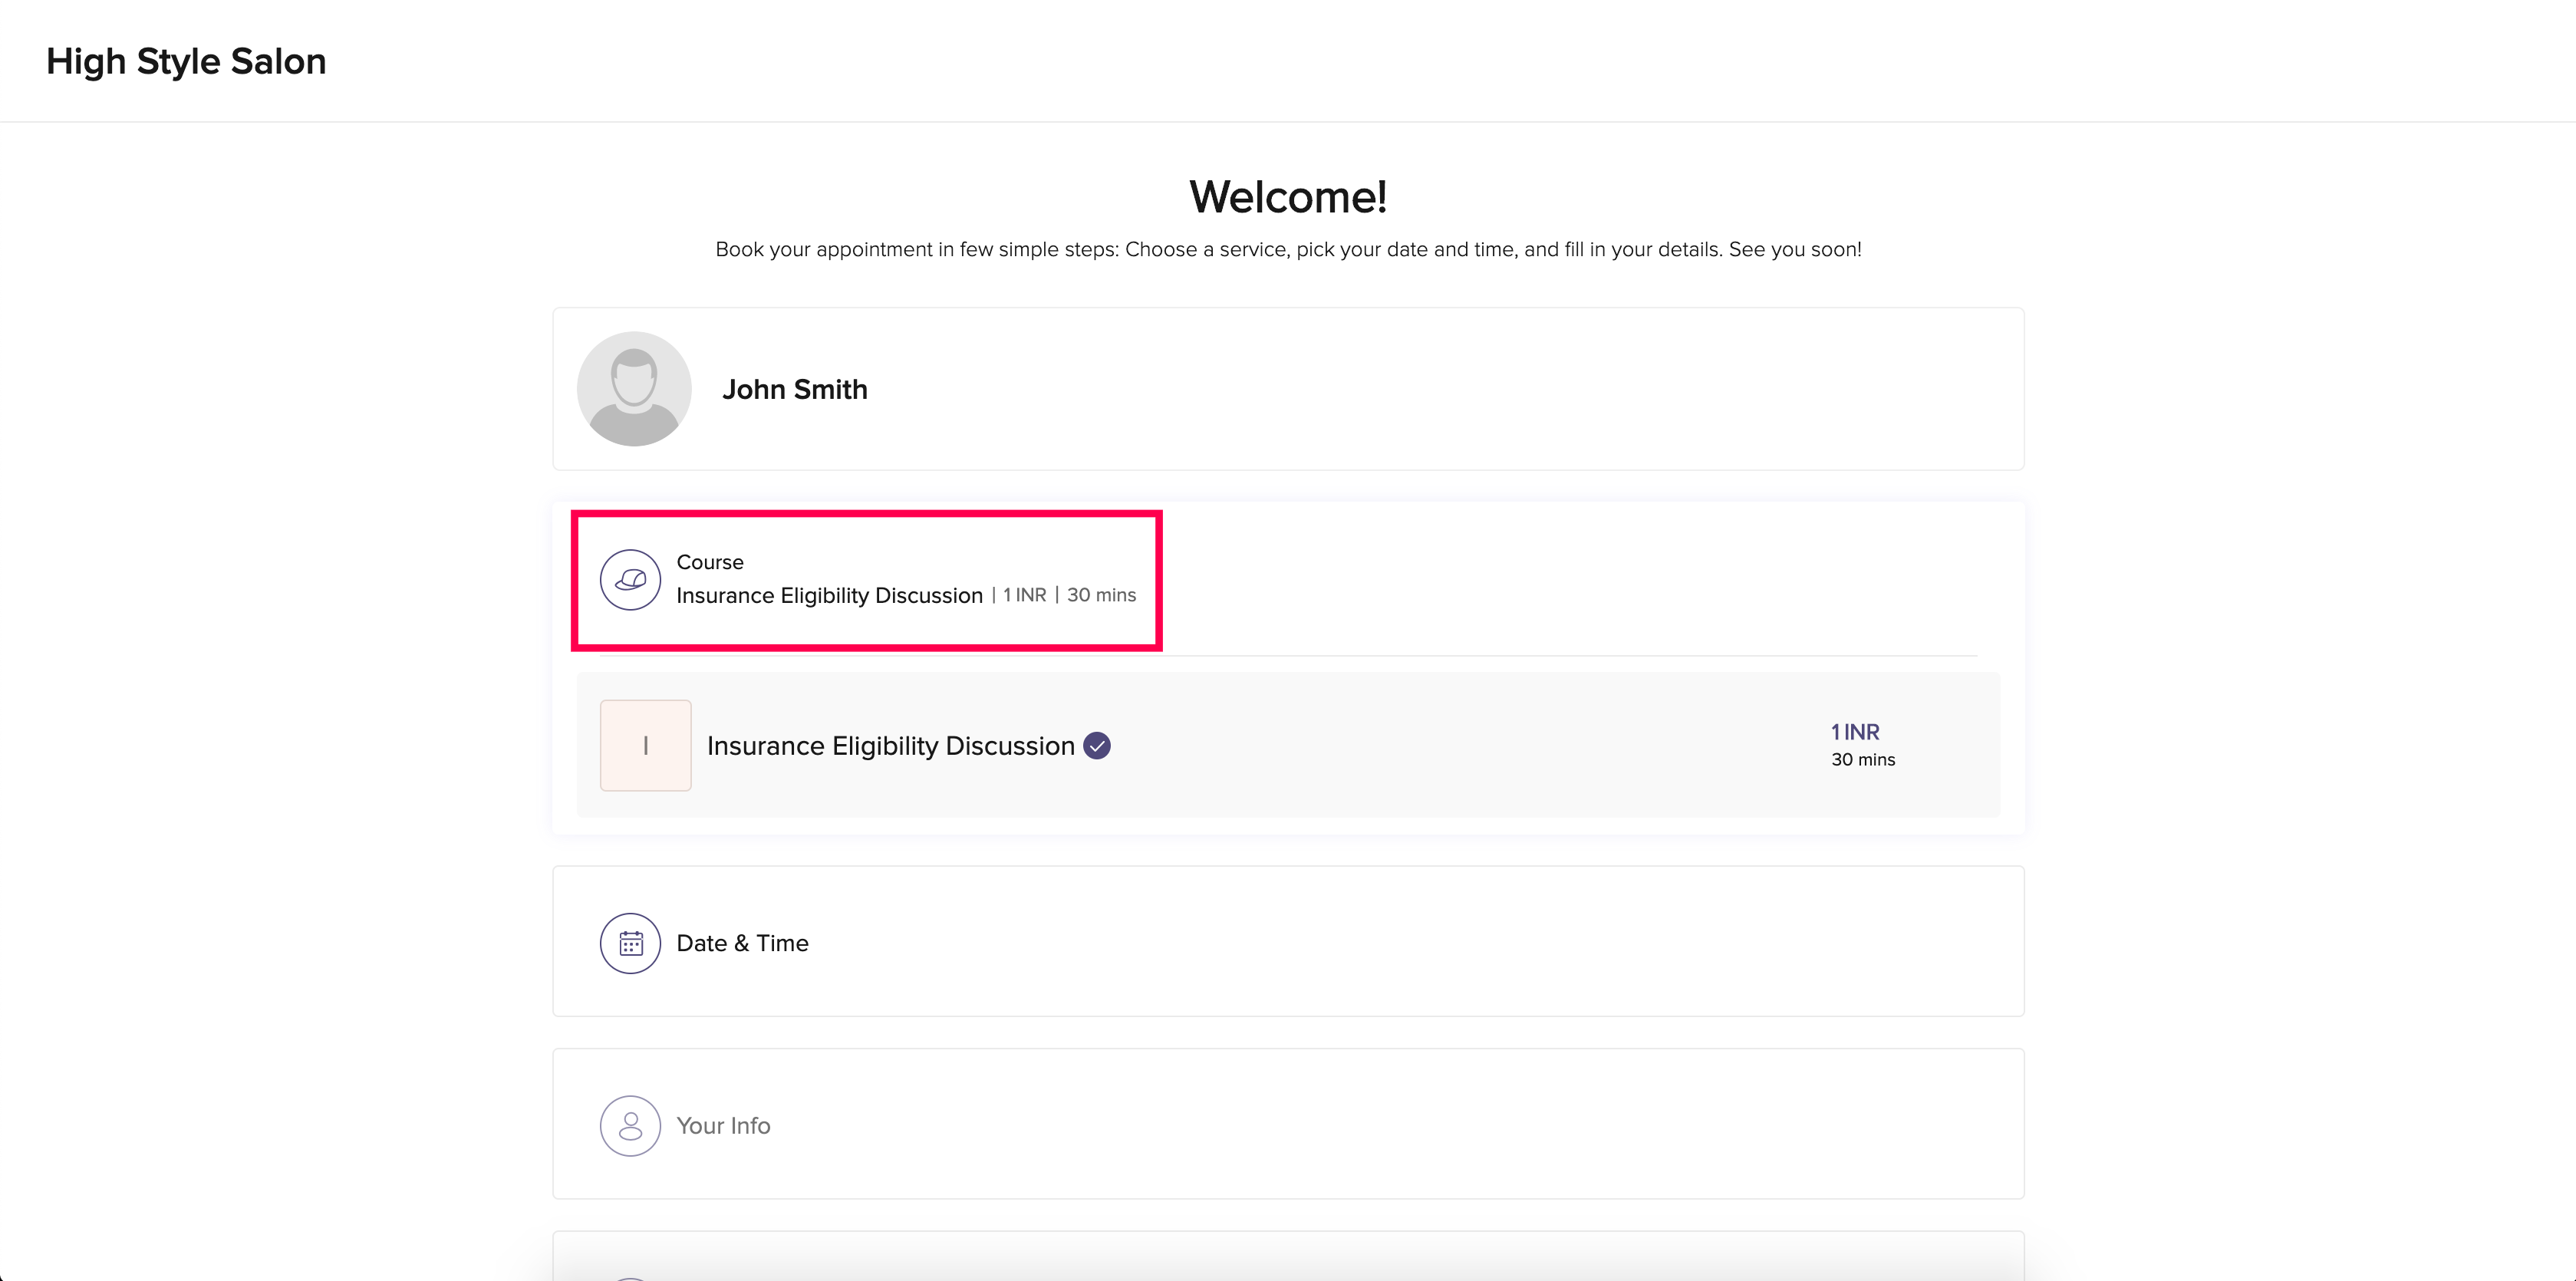Click the Date & Time calendar icon
The height and width of the screenshot is (1281, 2576).
tap(630, 943)
